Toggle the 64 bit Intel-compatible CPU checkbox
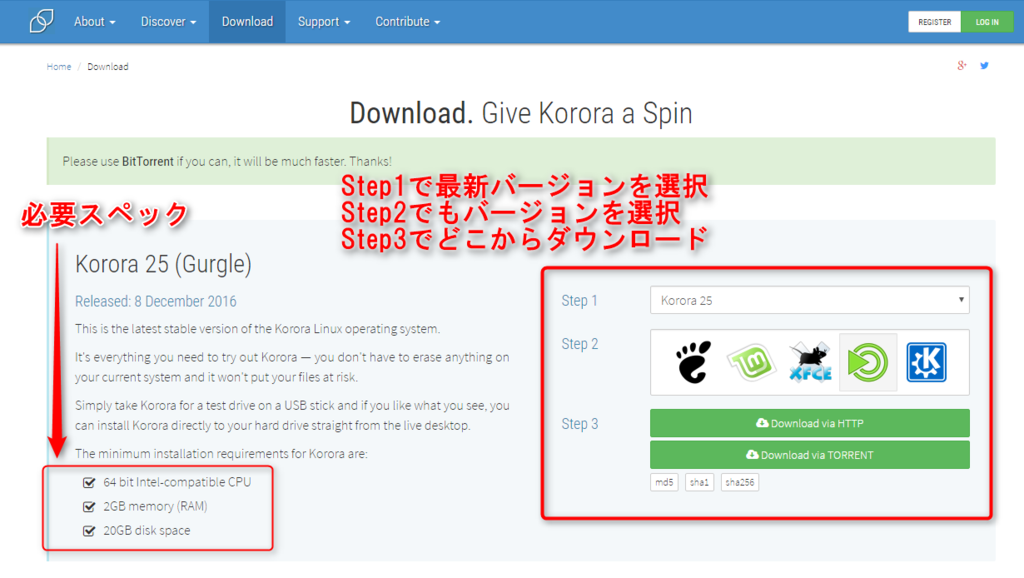The image size is (1024, 578). point(89,483)
